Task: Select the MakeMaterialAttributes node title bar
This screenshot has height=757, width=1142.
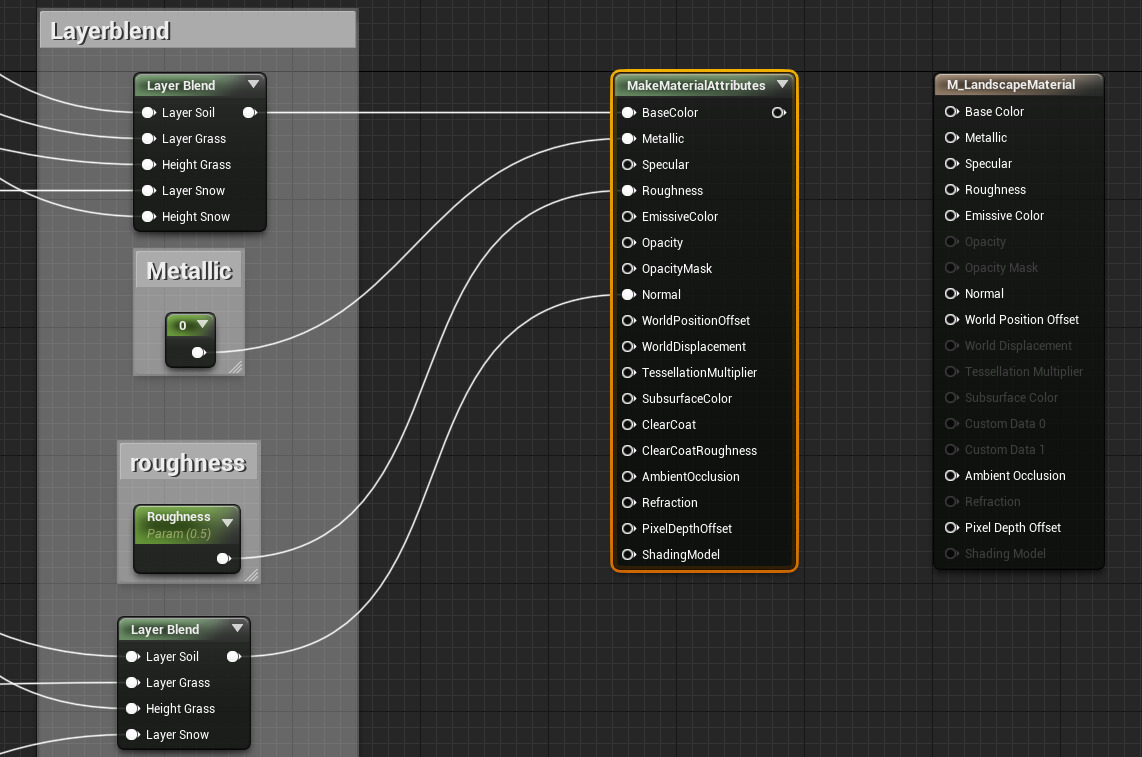Action: click(x=695, y=86)
